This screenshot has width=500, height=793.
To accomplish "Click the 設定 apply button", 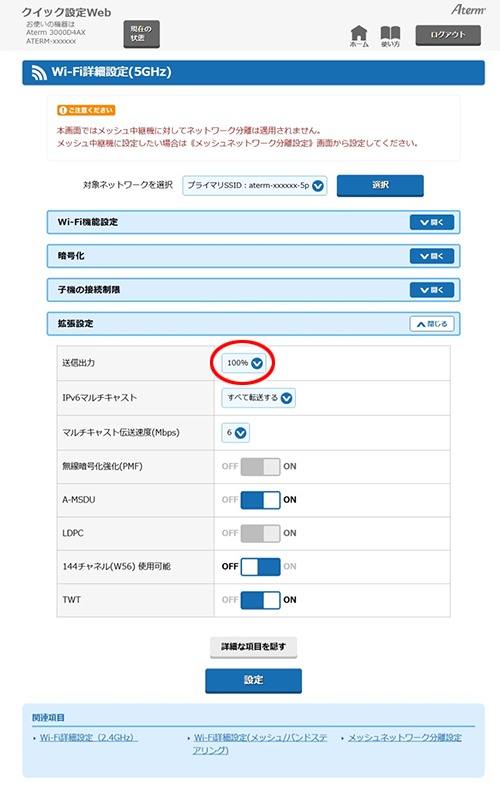I will [253, 680].
